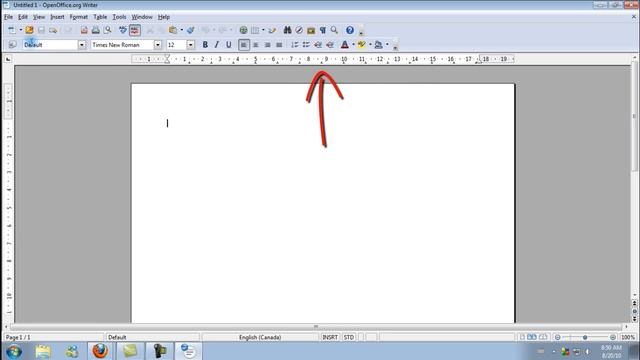The width and height of the screenshot is (640, 360).
Task: Click the zoom slider in status bar
Action: click(585, 338)
